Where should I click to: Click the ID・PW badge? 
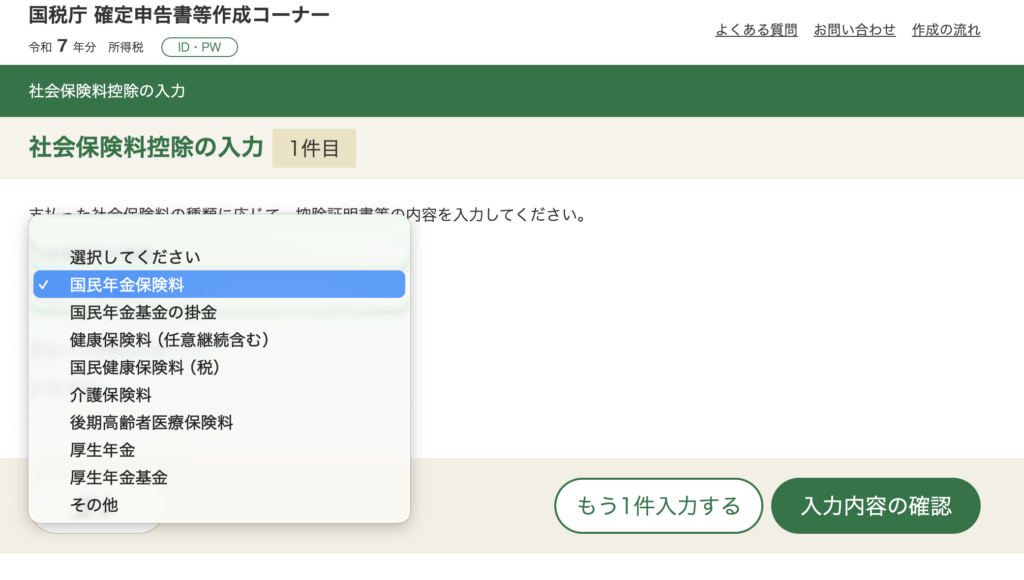coord(199,47)
